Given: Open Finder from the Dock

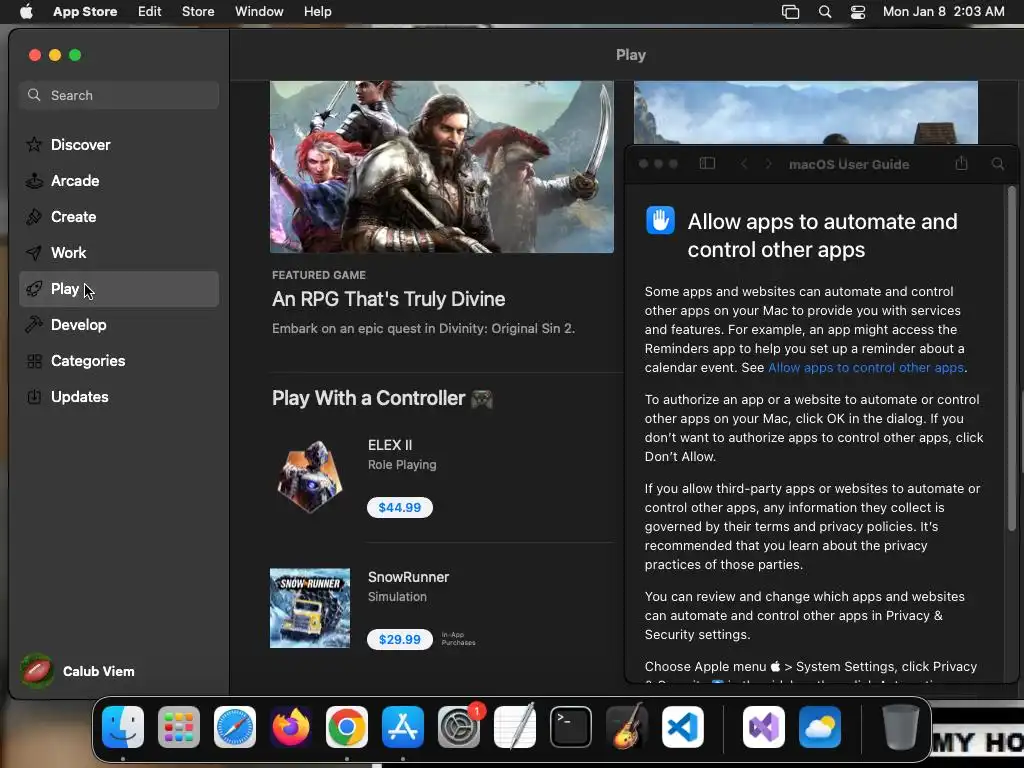Looking at the screenshot, I should point(123,727).
